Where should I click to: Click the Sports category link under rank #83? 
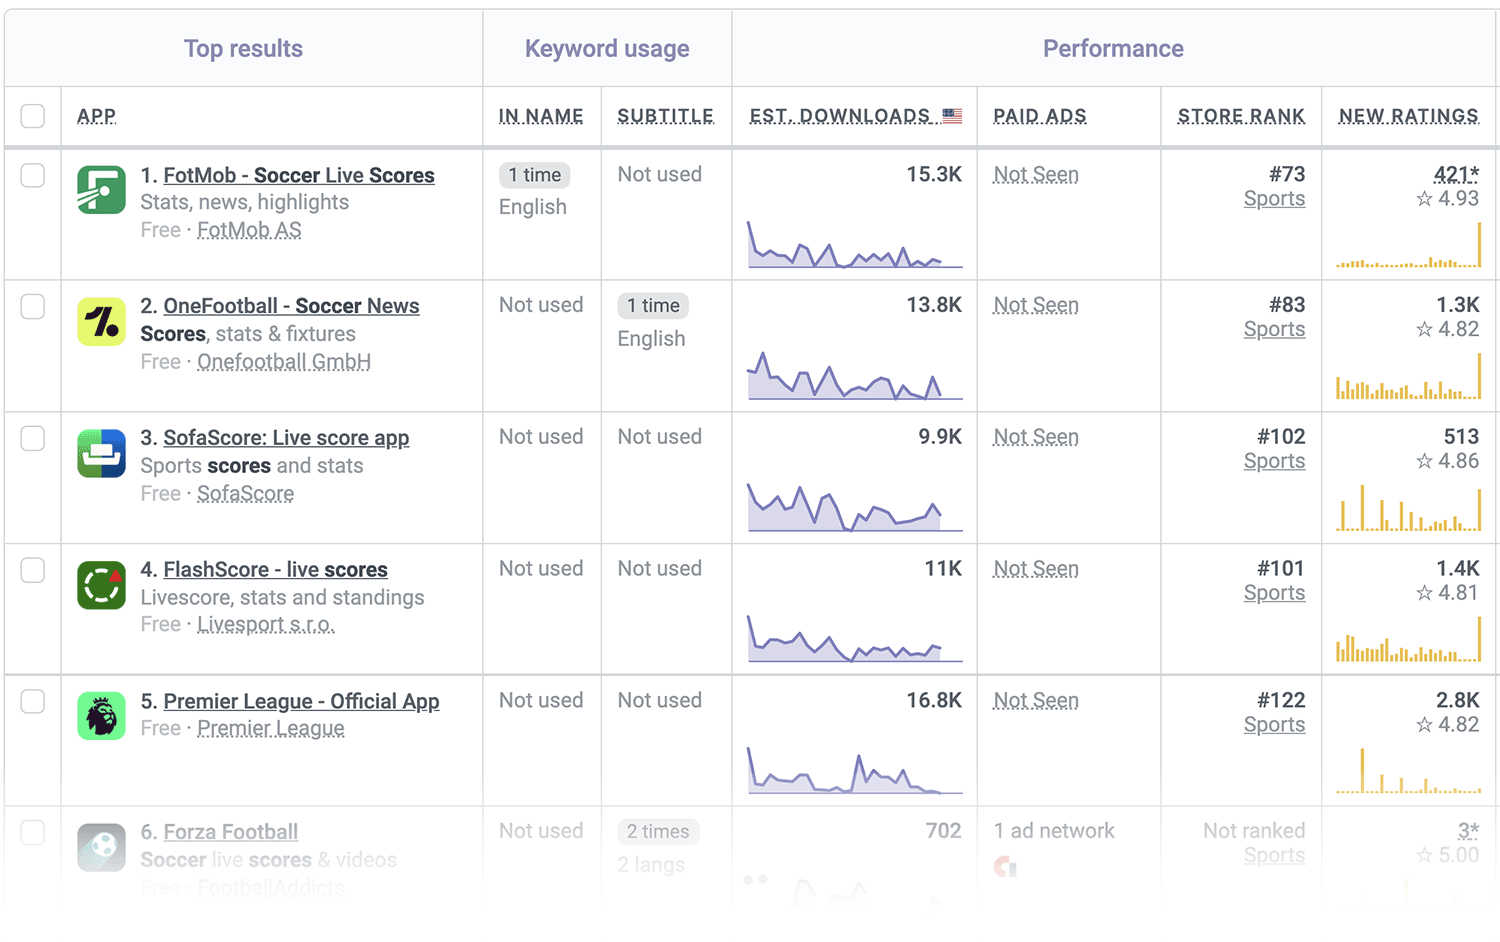[x=1274, y=330]
